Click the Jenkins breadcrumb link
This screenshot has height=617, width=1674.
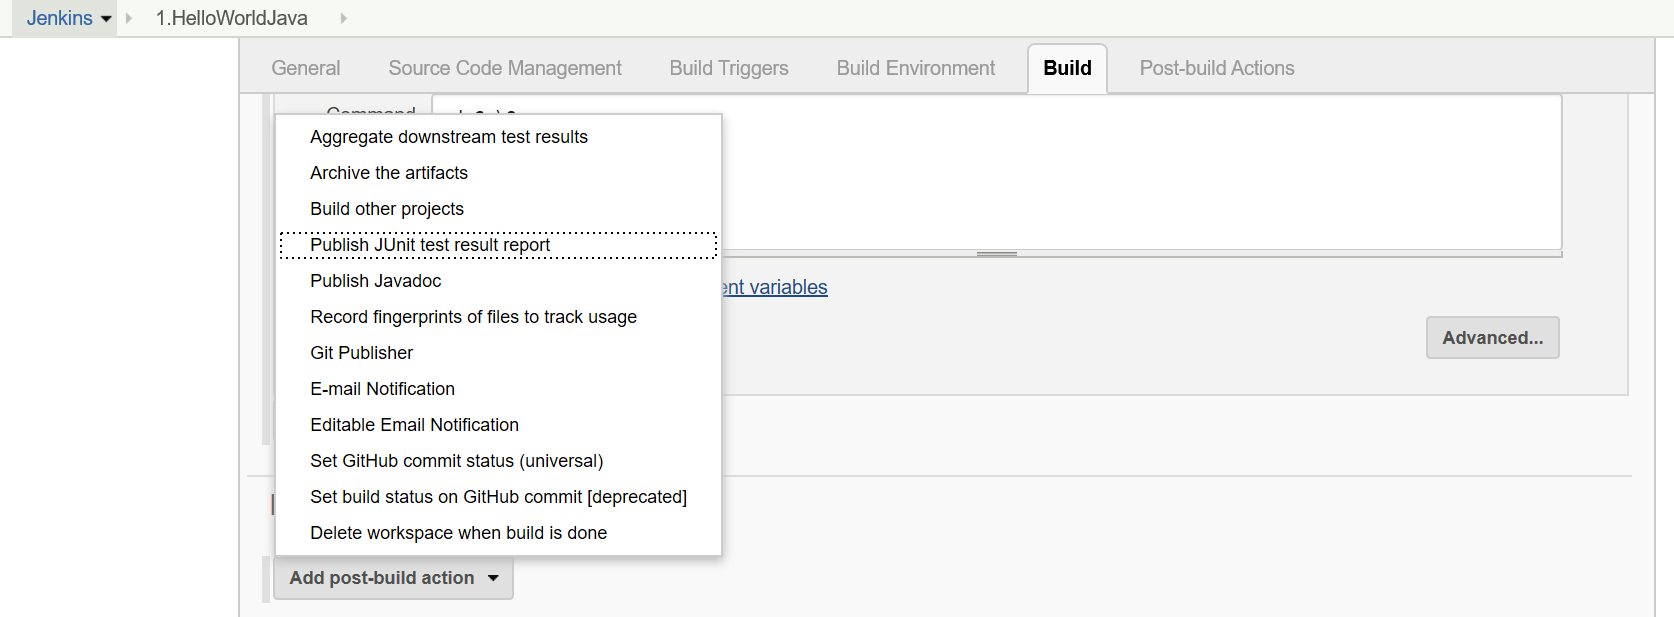point(59,18)
